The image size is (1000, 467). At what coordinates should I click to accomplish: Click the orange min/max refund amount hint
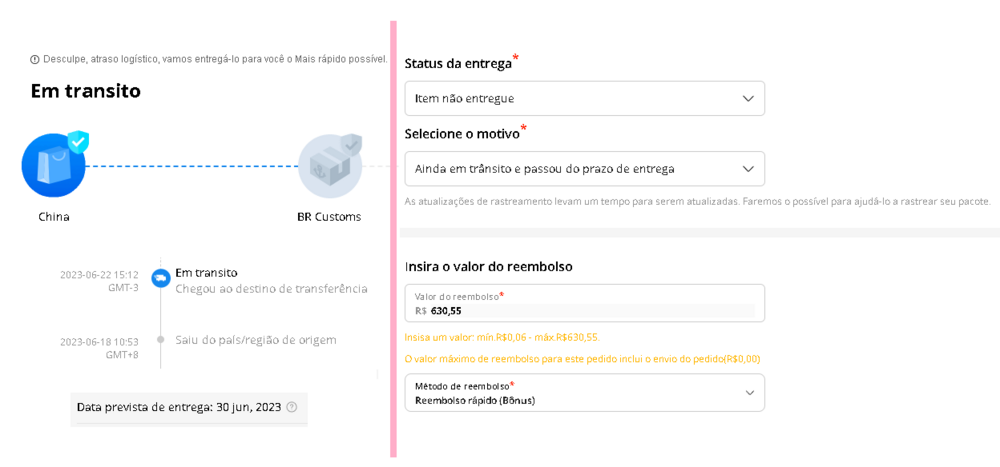tap(502, 337)
